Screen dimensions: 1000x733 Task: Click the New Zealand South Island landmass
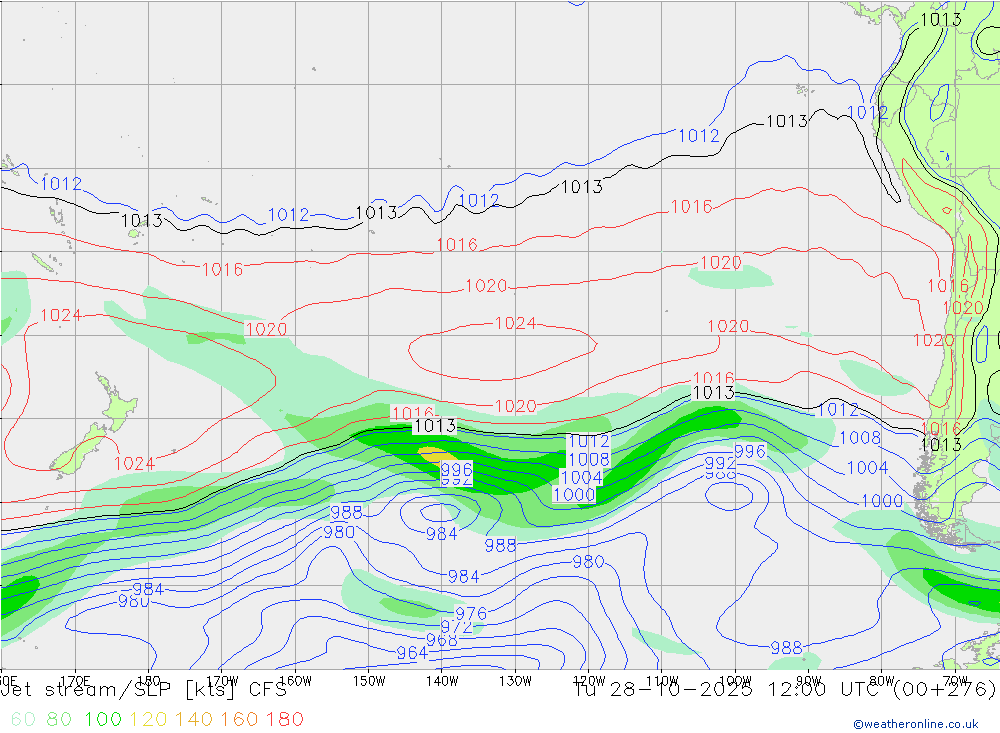(80, 448)
